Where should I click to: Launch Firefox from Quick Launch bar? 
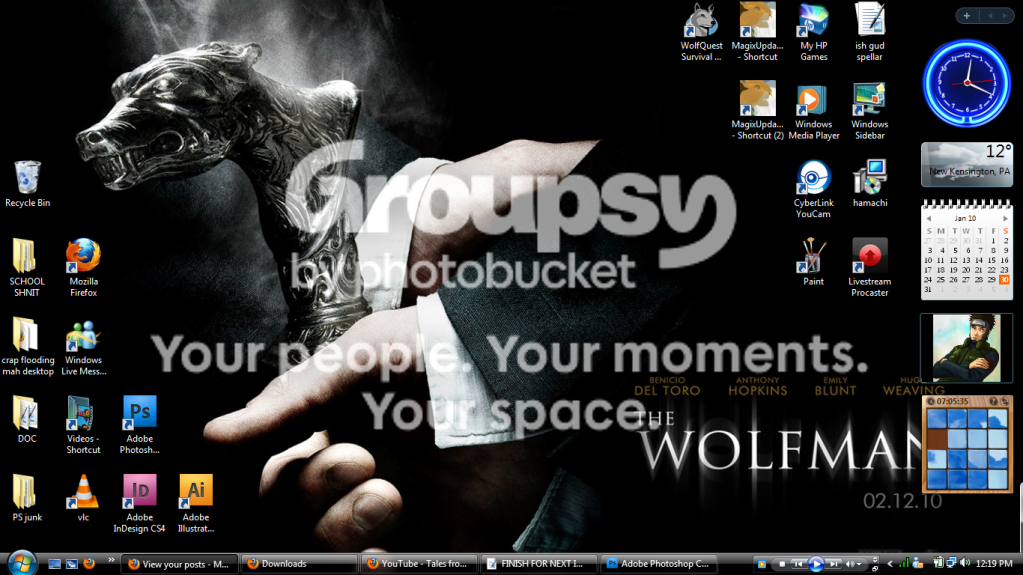click(89, 563)
